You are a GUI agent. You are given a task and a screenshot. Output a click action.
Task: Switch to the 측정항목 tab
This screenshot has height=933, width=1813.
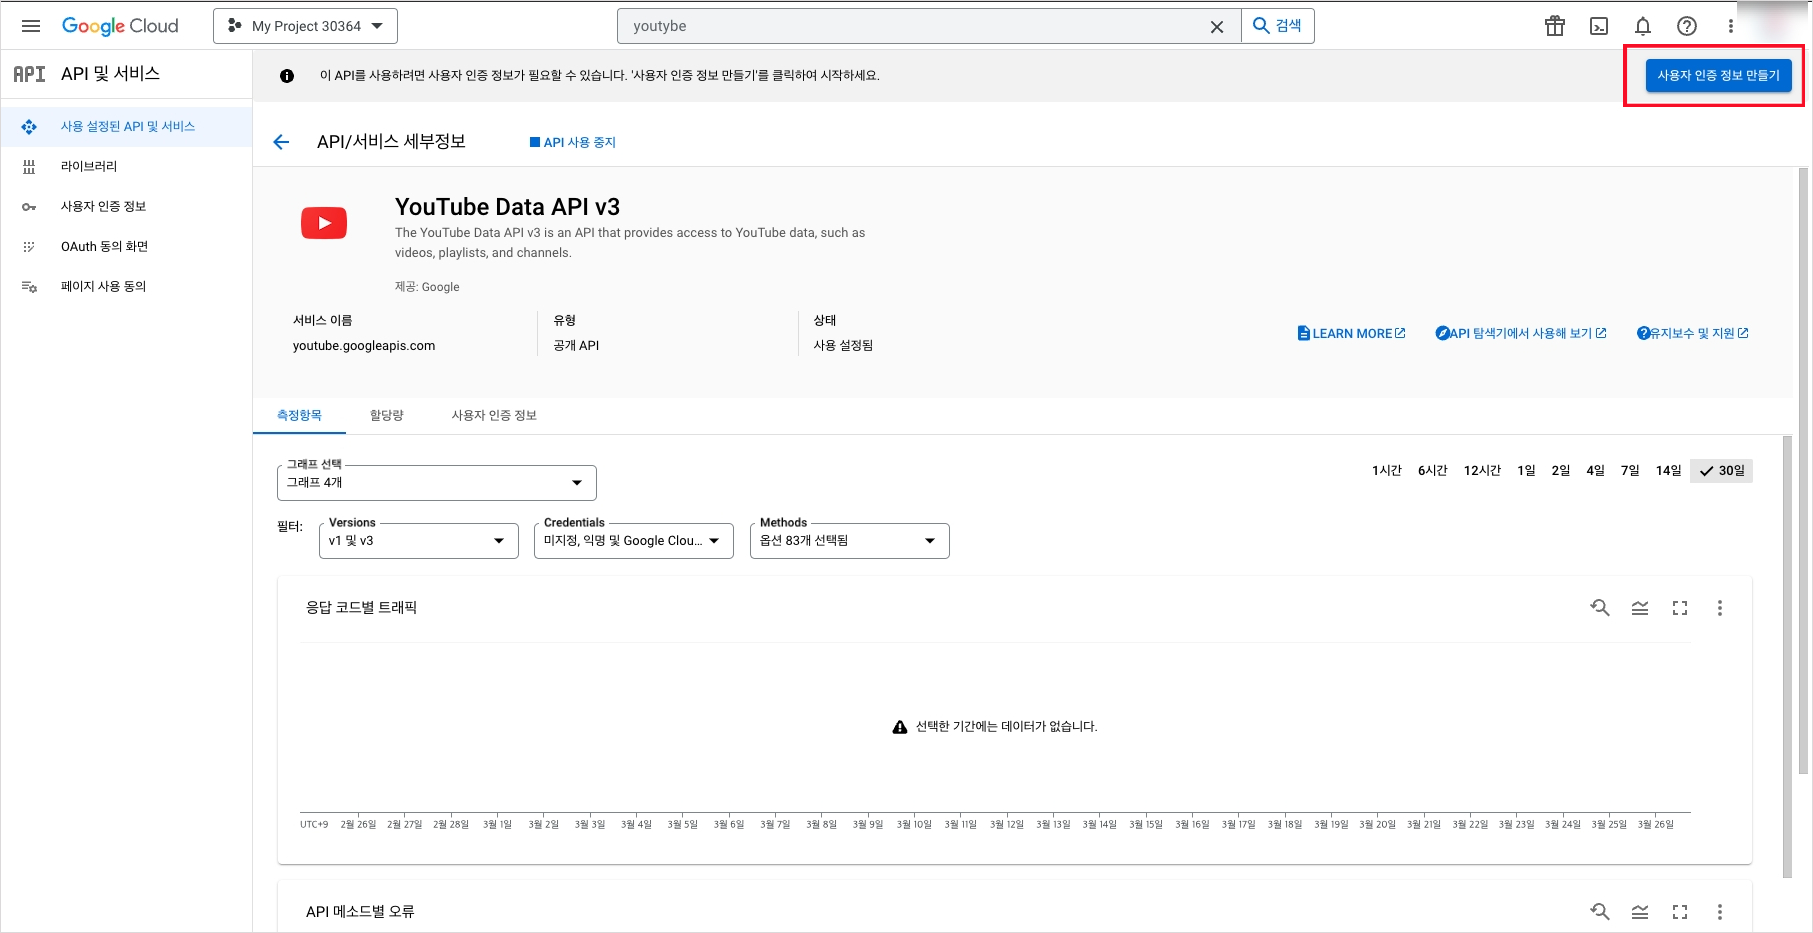pyautogui.click(x=299, y=415)
